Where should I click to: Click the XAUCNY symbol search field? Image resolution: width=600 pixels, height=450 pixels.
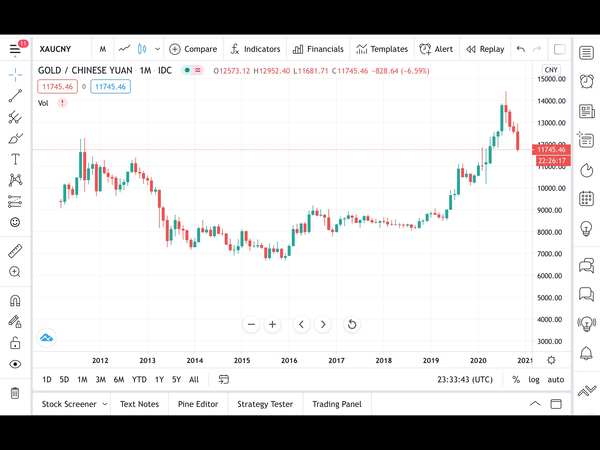coord(55,49)
